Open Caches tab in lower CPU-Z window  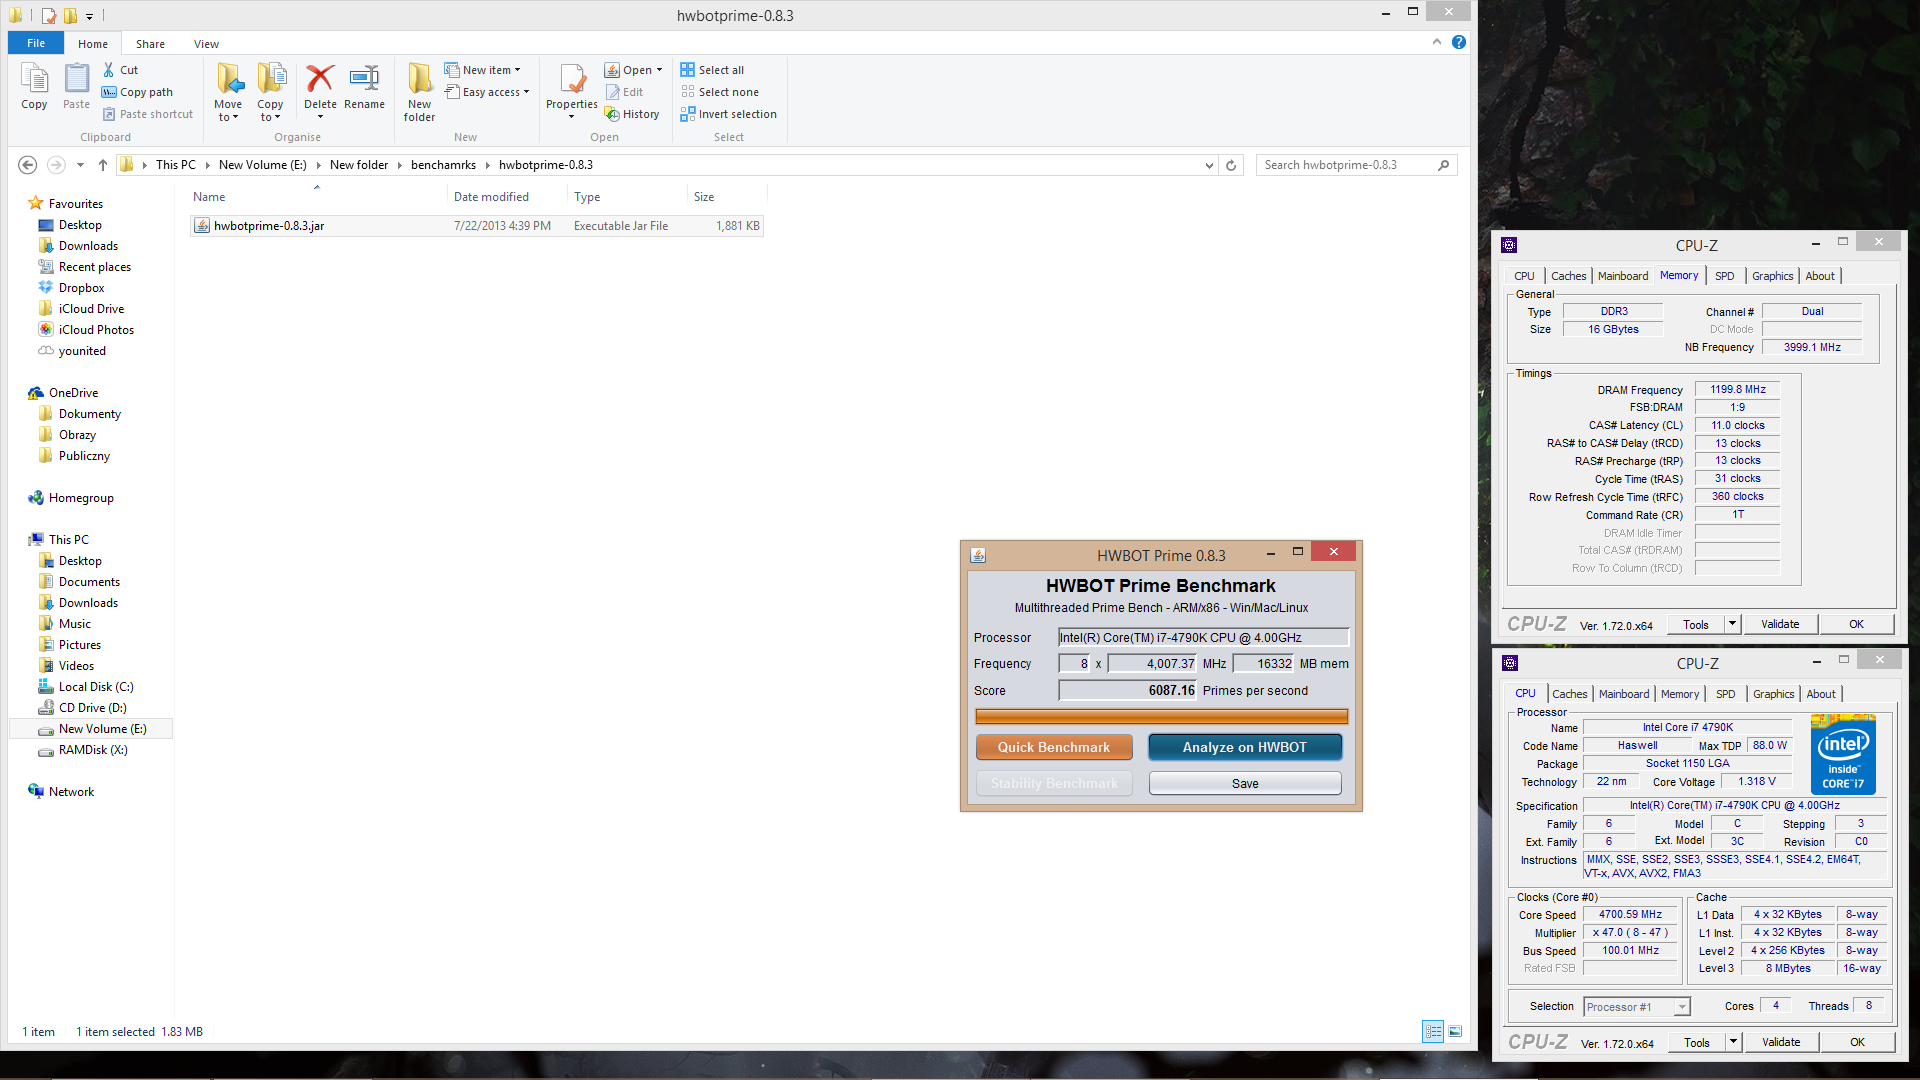tap(1569, 694)
